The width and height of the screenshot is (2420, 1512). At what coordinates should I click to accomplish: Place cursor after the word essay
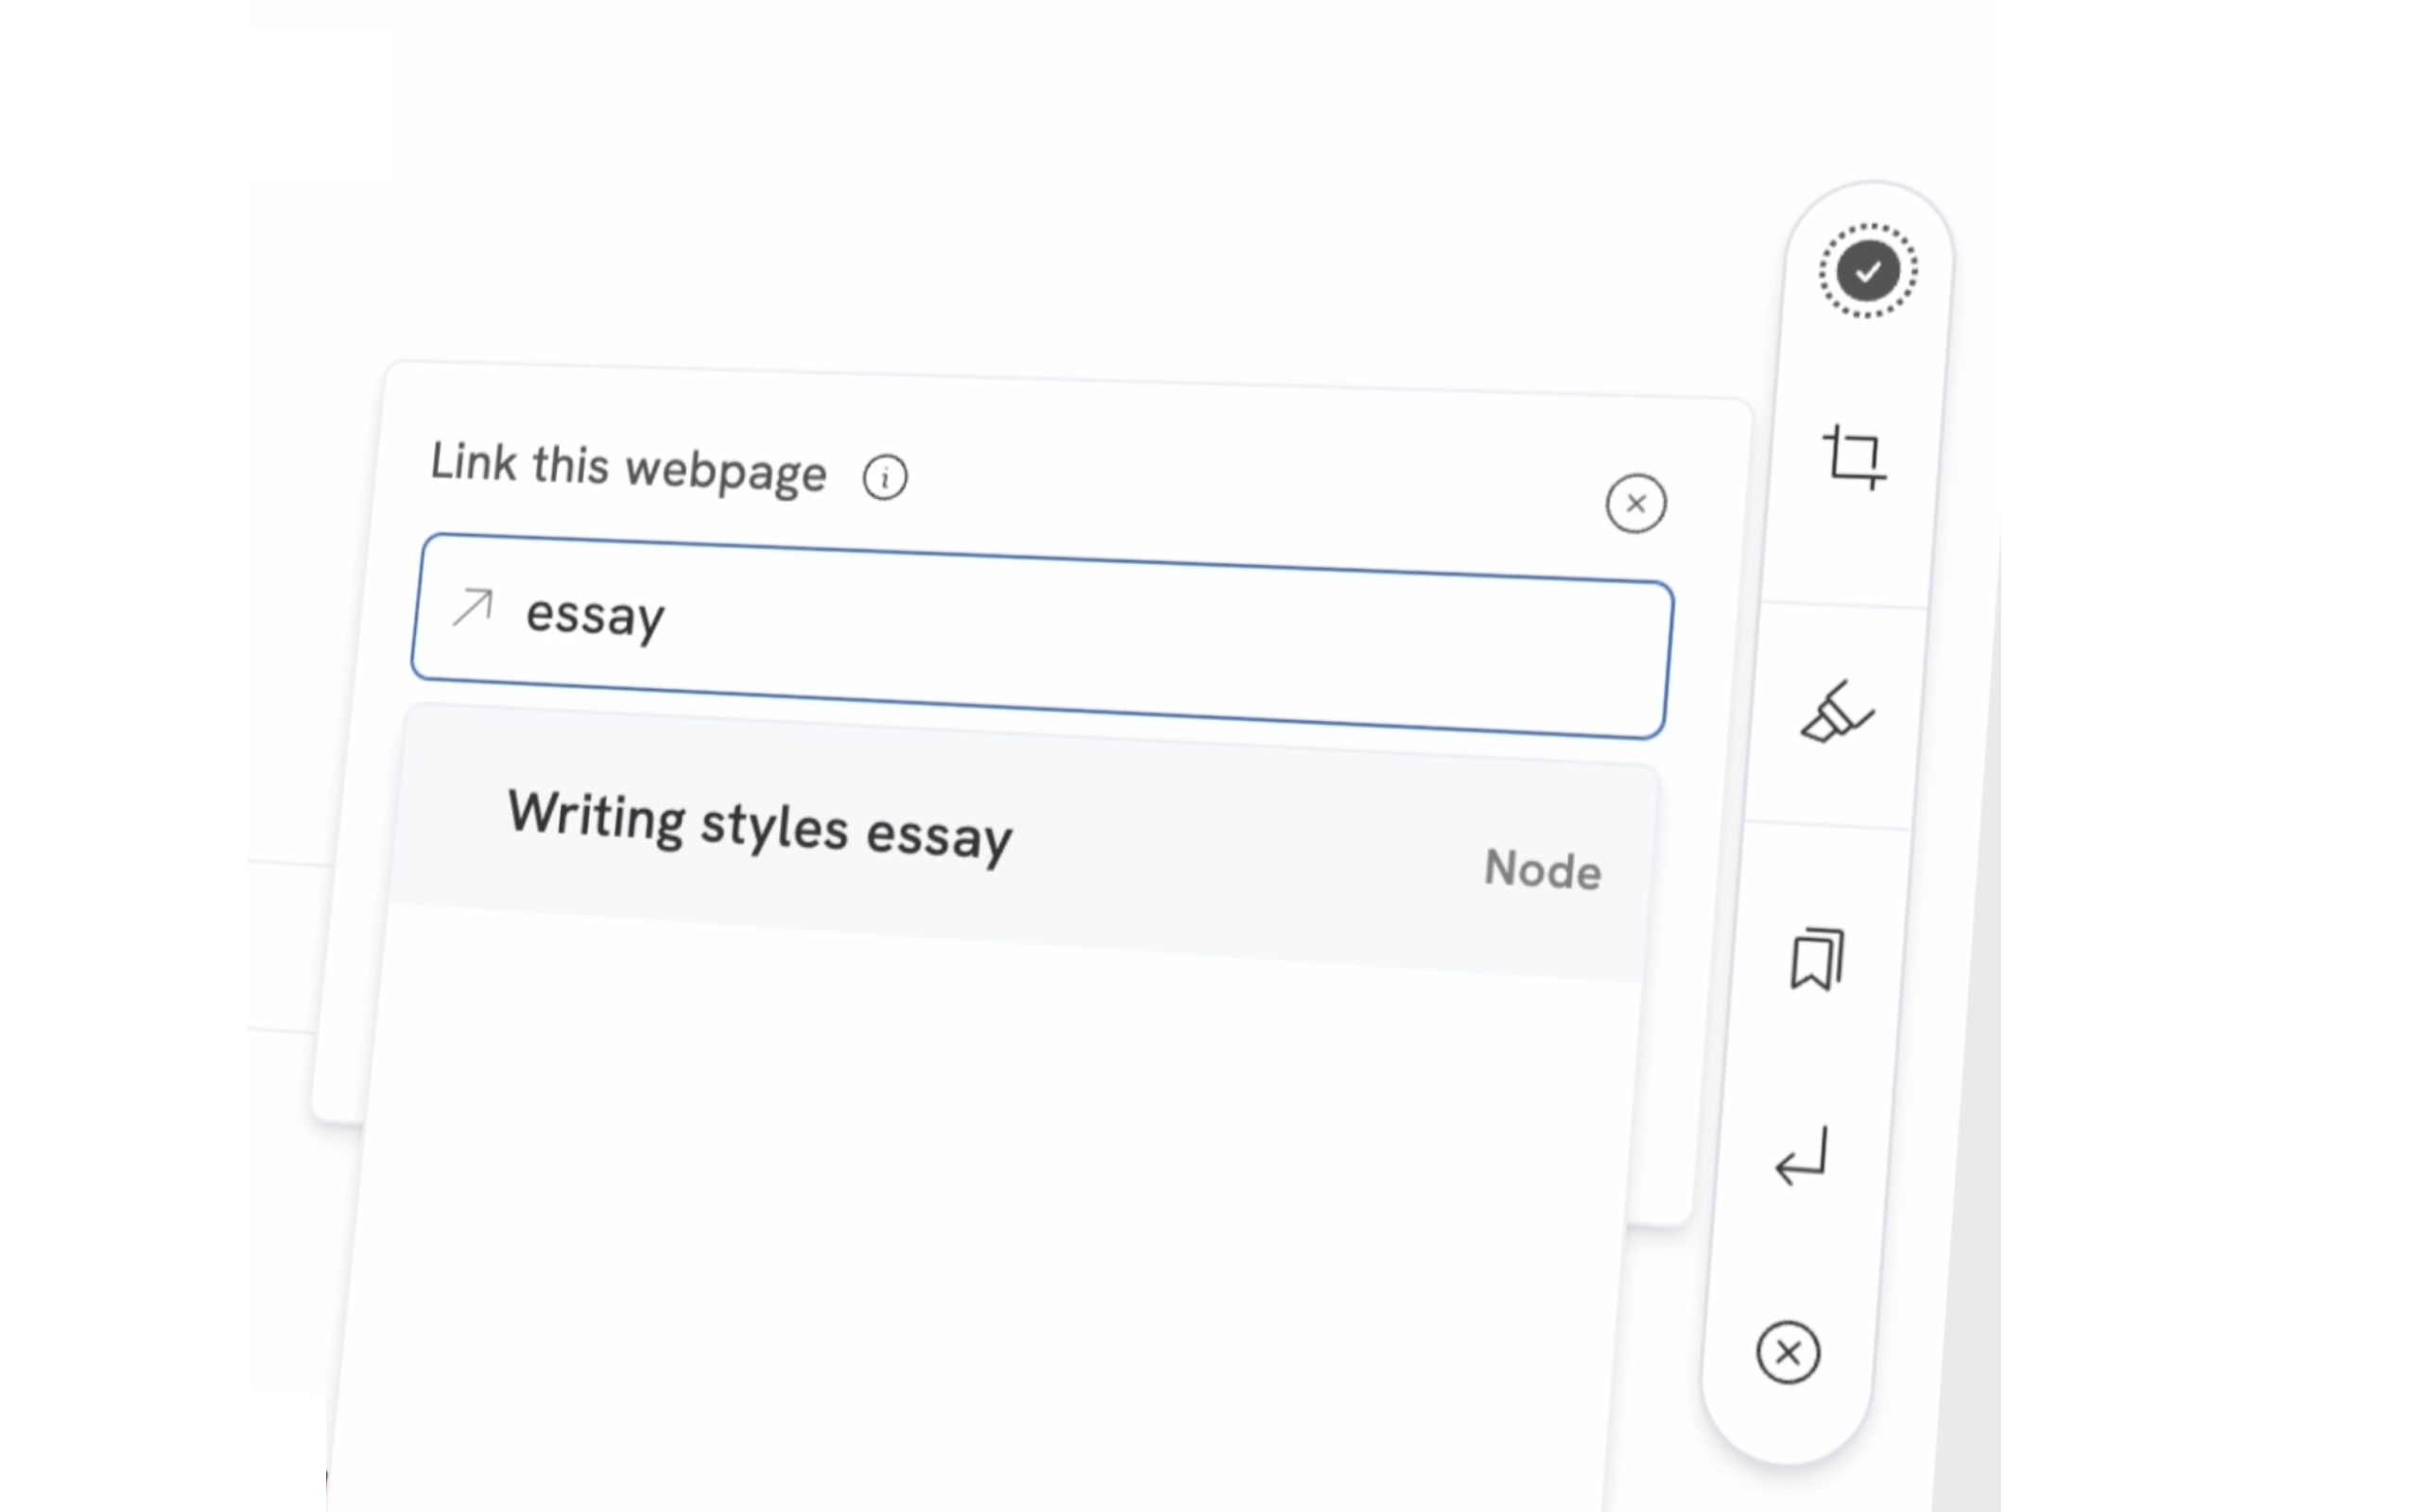click(x=668, y=617)
